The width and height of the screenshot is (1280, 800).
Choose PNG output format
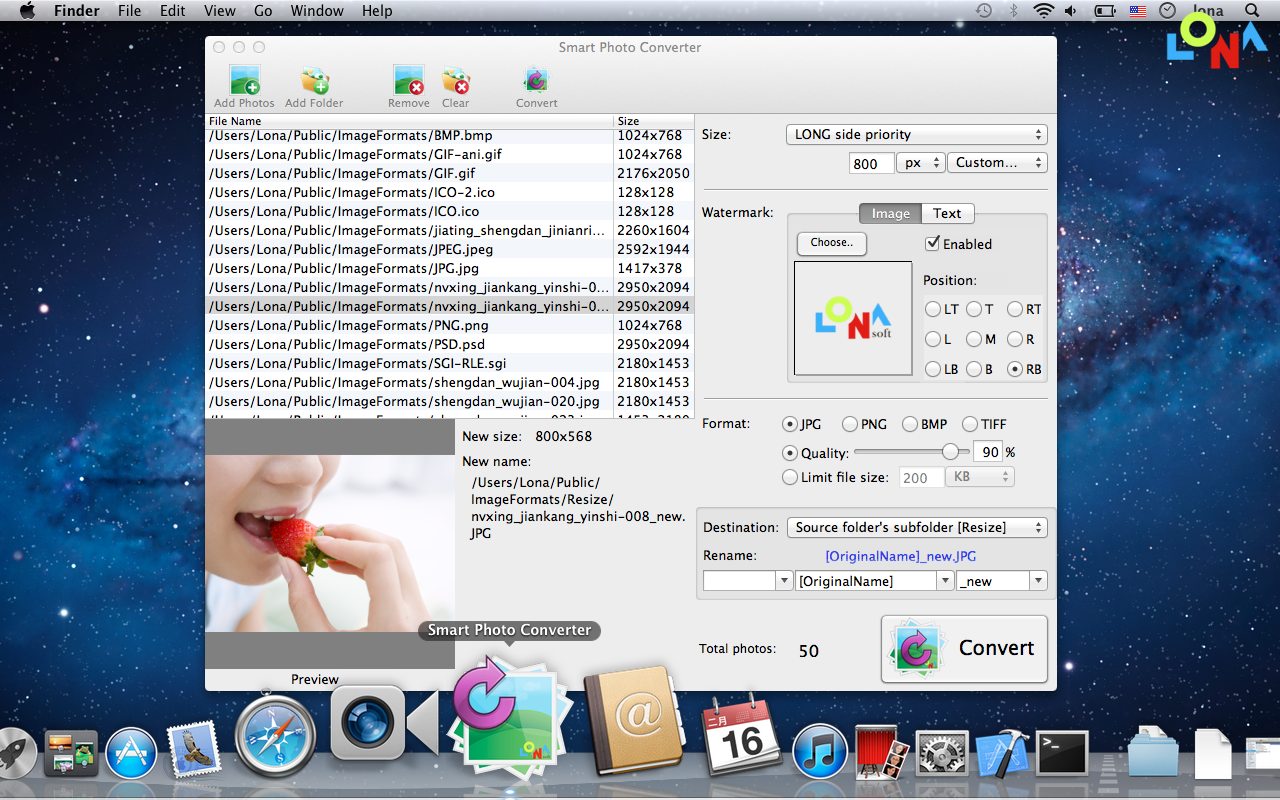pyautogui.click(x=850, y=424)
